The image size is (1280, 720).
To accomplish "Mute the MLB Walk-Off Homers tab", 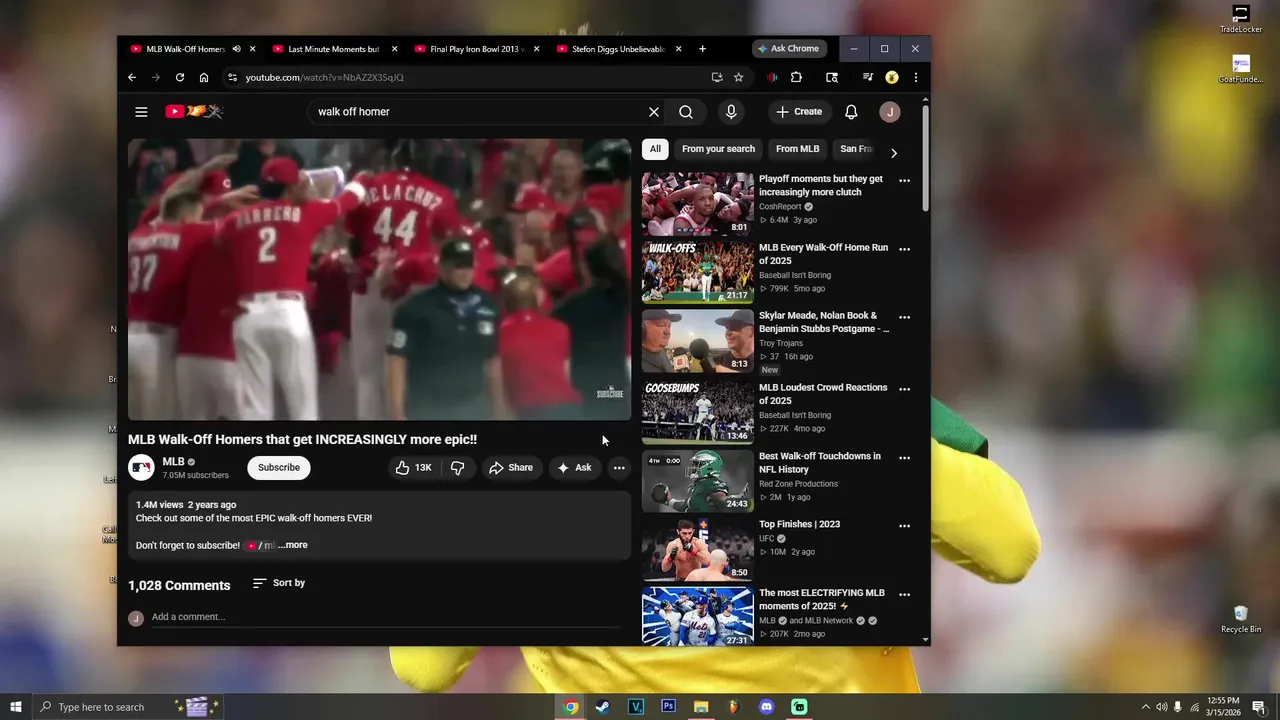I will point(237,49).
